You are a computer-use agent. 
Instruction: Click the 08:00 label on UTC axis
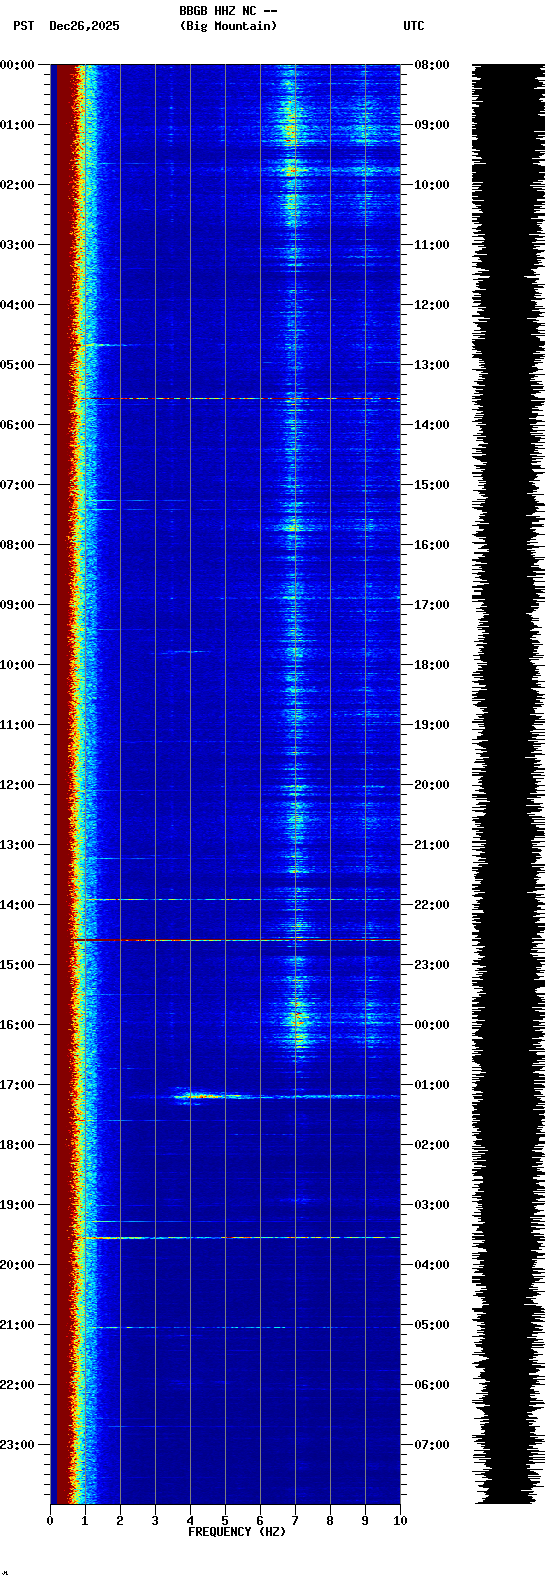point(431,65)
